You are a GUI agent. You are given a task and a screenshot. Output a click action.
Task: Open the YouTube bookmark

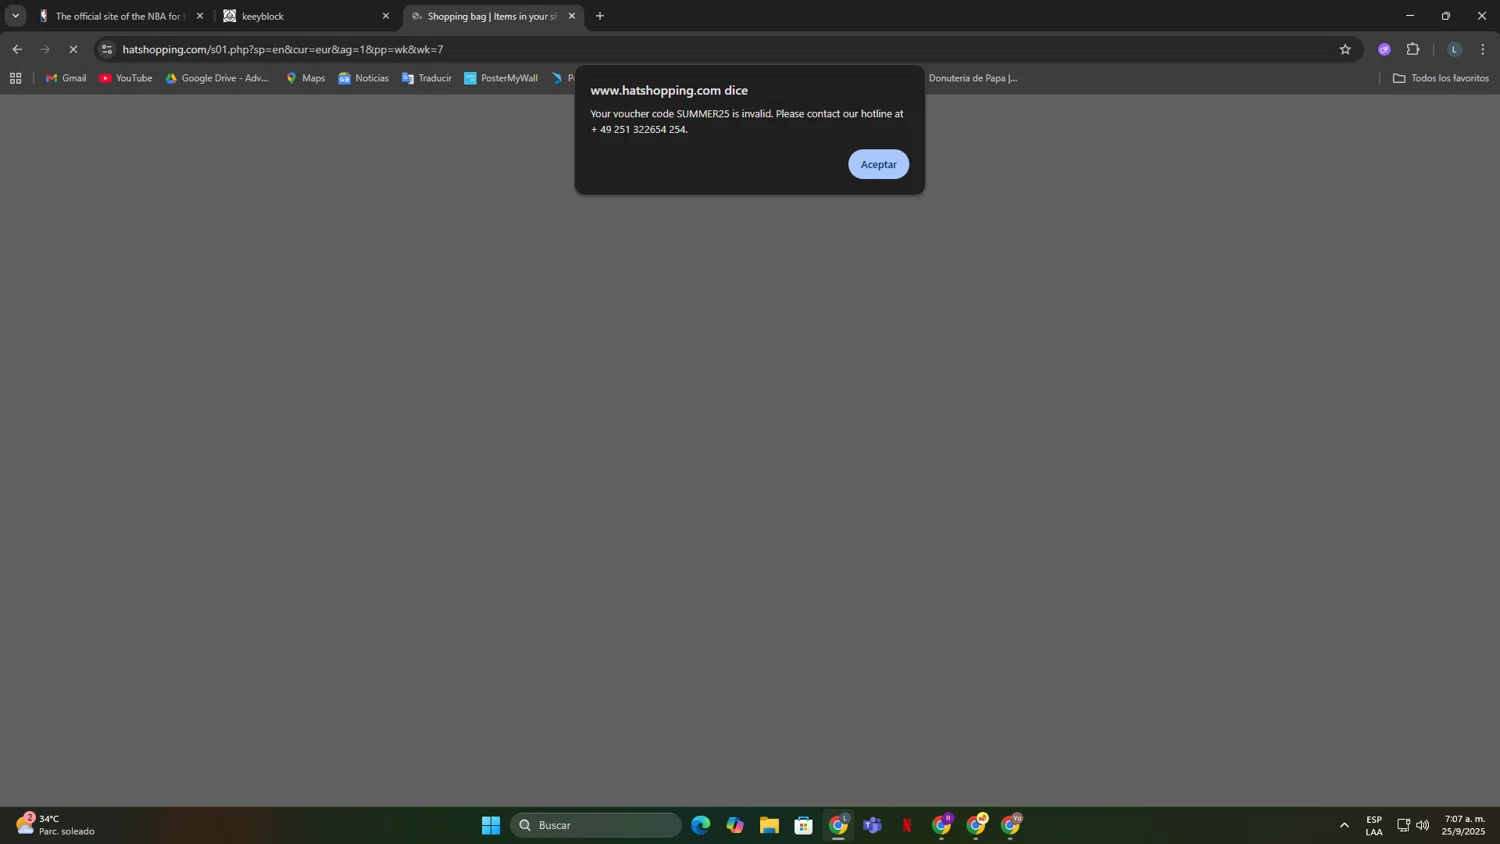[125, 78]
